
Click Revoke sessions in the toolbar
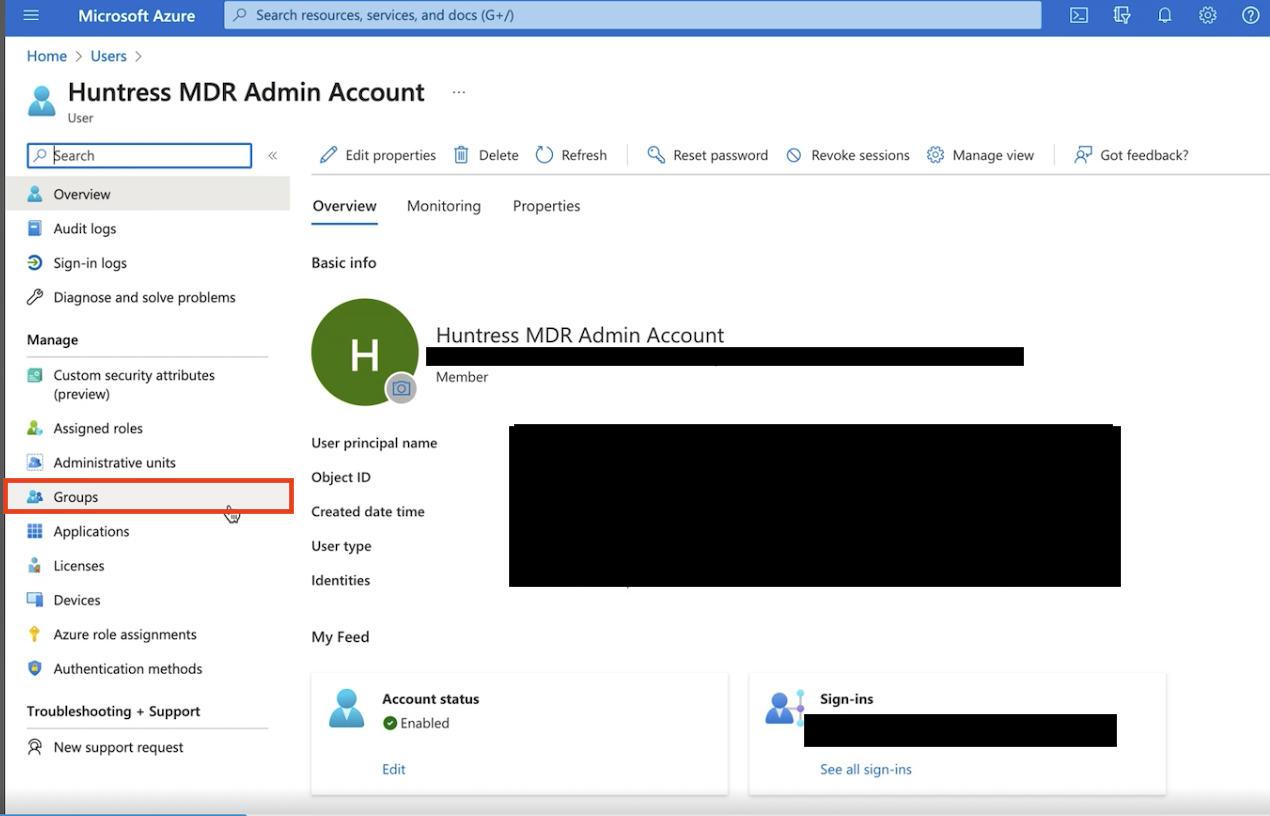click(848, 155)
